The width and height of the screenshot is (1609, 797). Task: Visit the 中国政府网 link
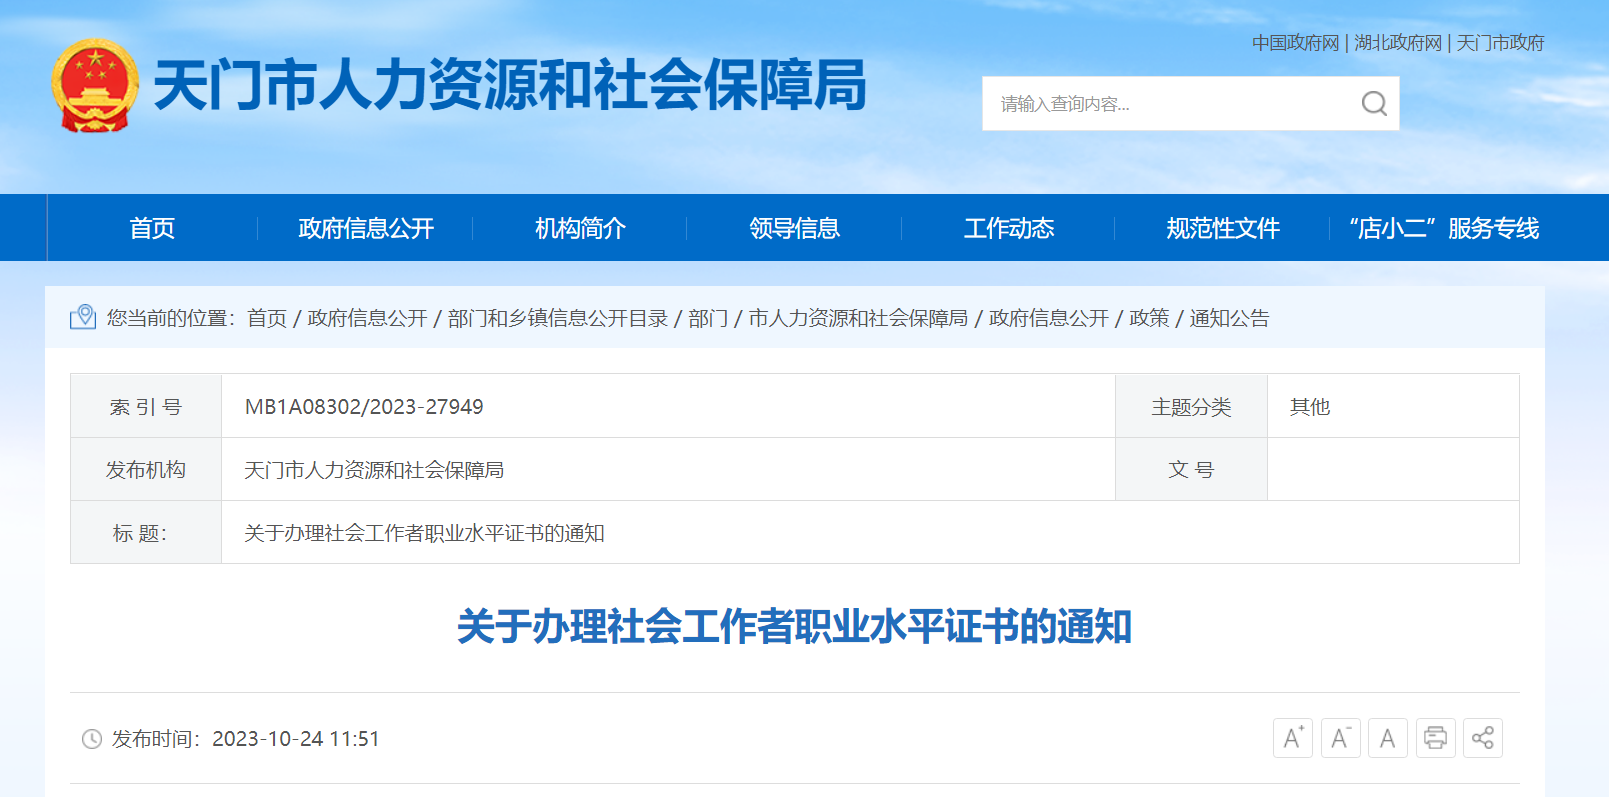click(1295, 43)
